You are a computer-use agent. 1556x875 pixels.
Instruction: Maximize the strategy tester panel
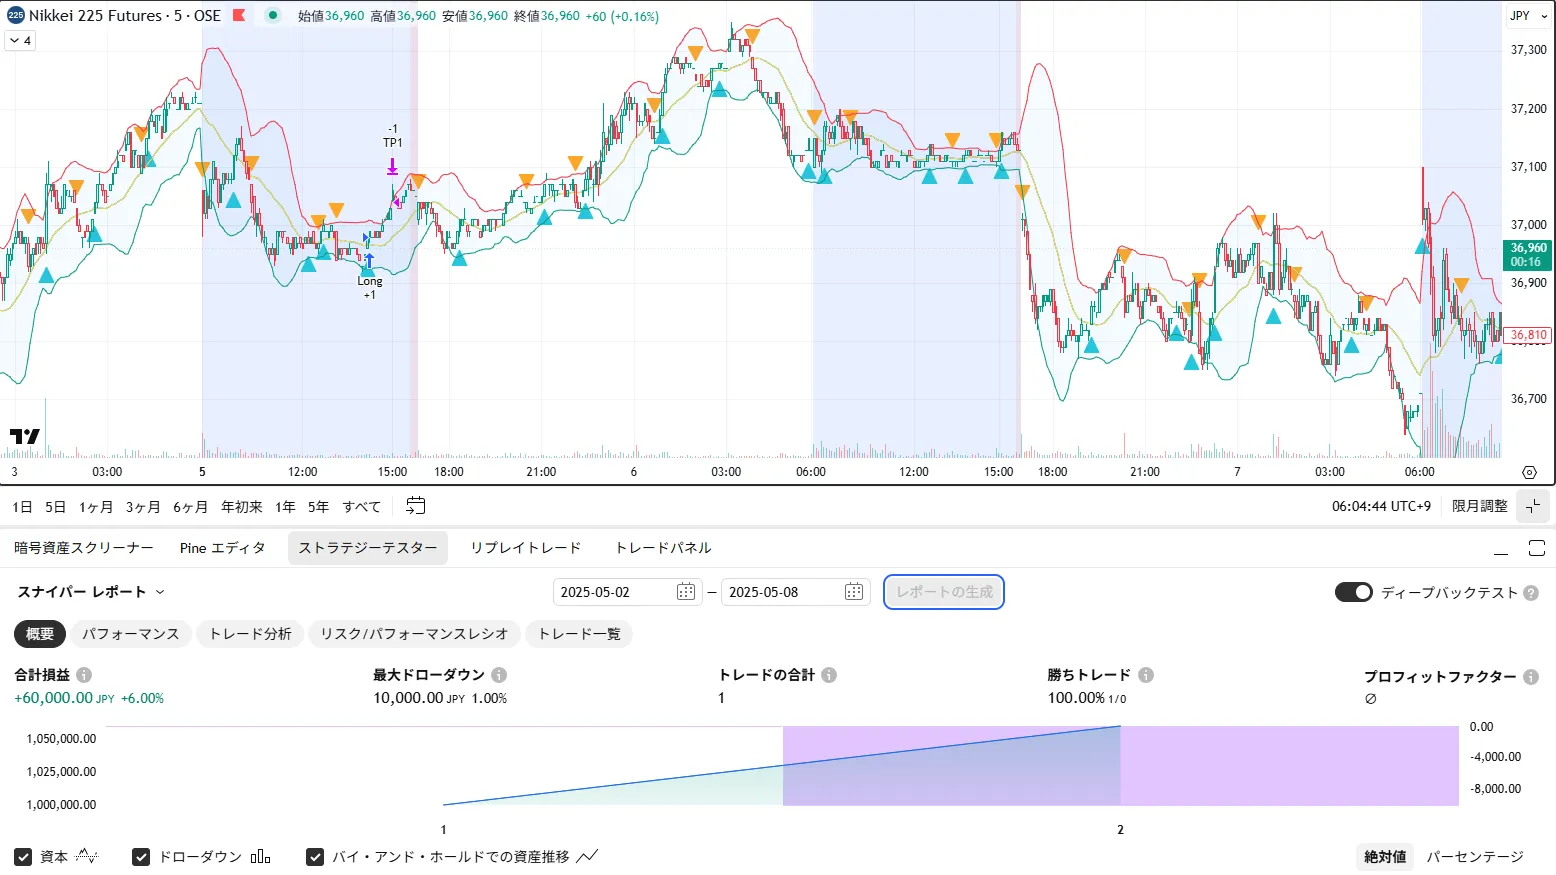(1537, 548)
